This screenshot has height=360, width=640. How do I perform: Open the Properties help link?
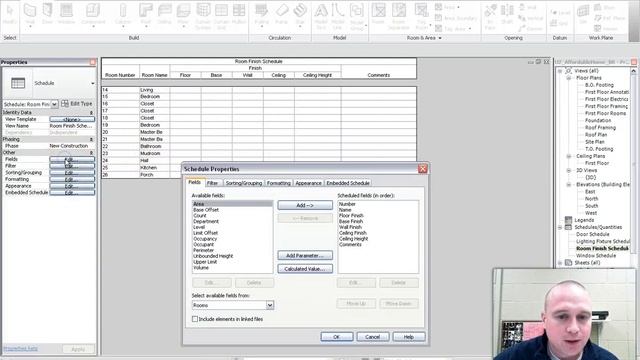(x=20, y=349)
